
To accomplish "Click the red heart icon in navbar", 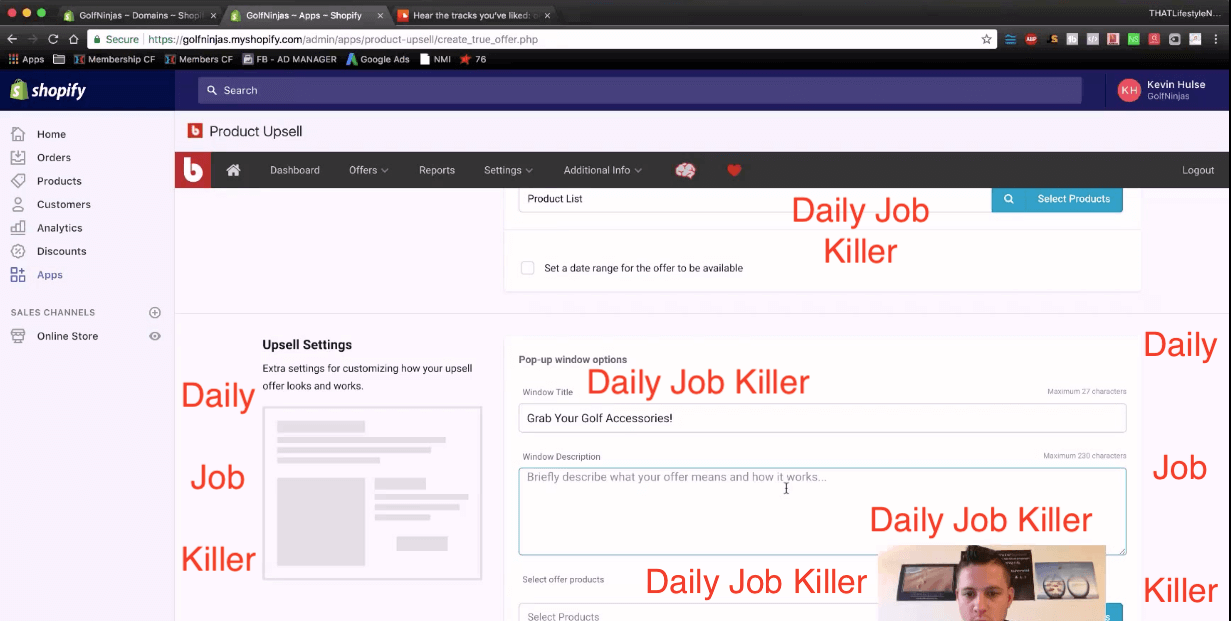I will (x=734, y=170).
